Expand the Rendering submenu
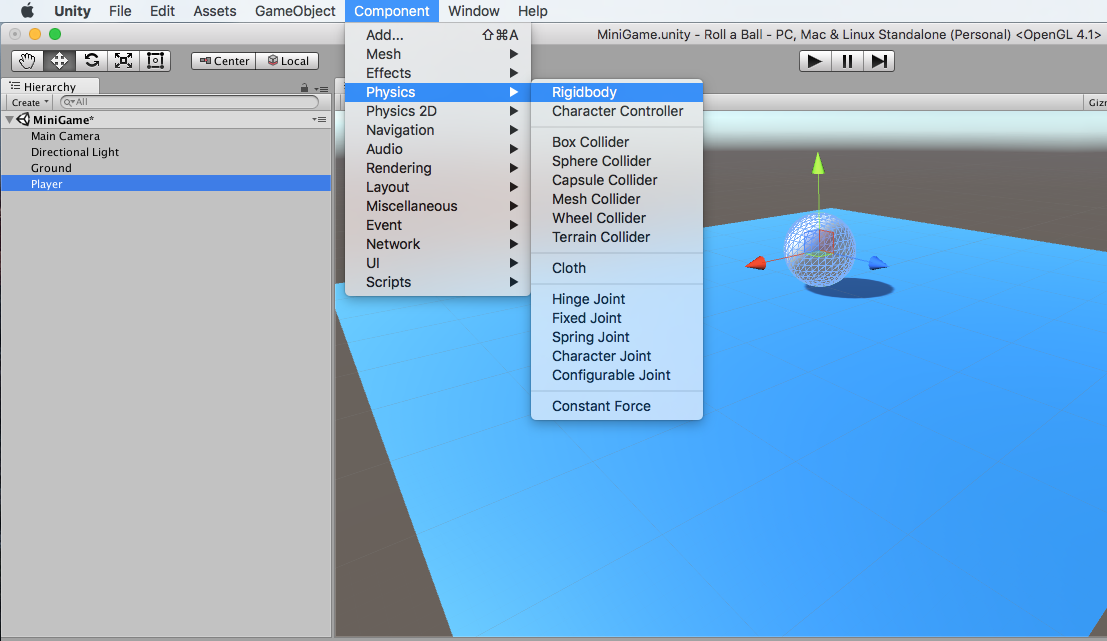This screenshot has width=1107, height=641. click(x=438, y=168)
